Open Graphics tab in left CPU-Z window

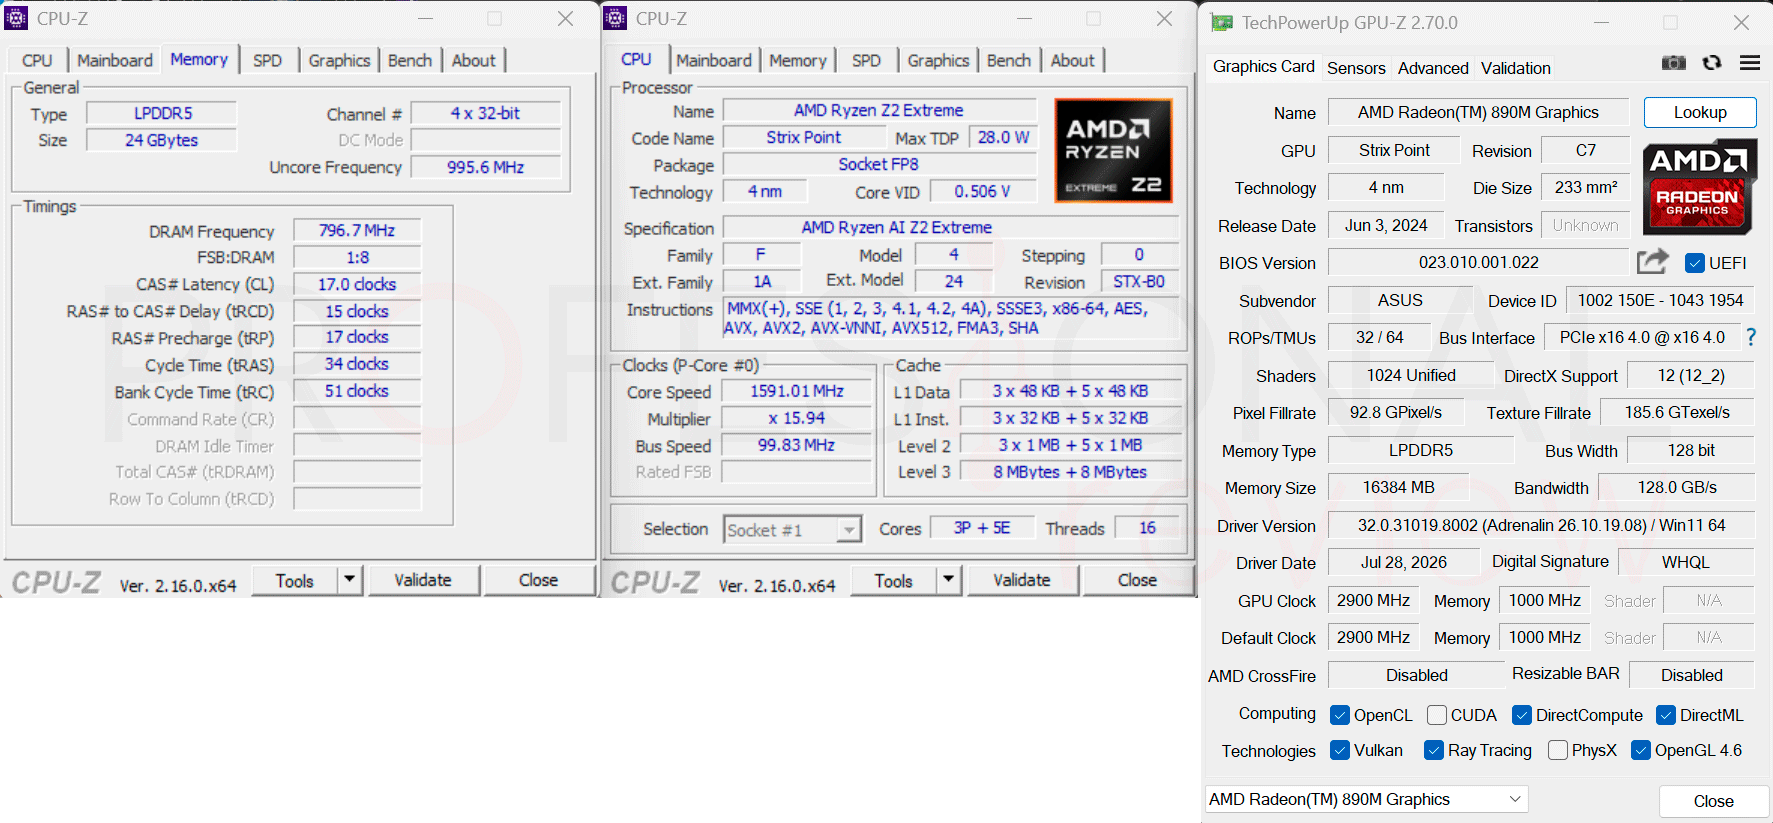[339, 60]
